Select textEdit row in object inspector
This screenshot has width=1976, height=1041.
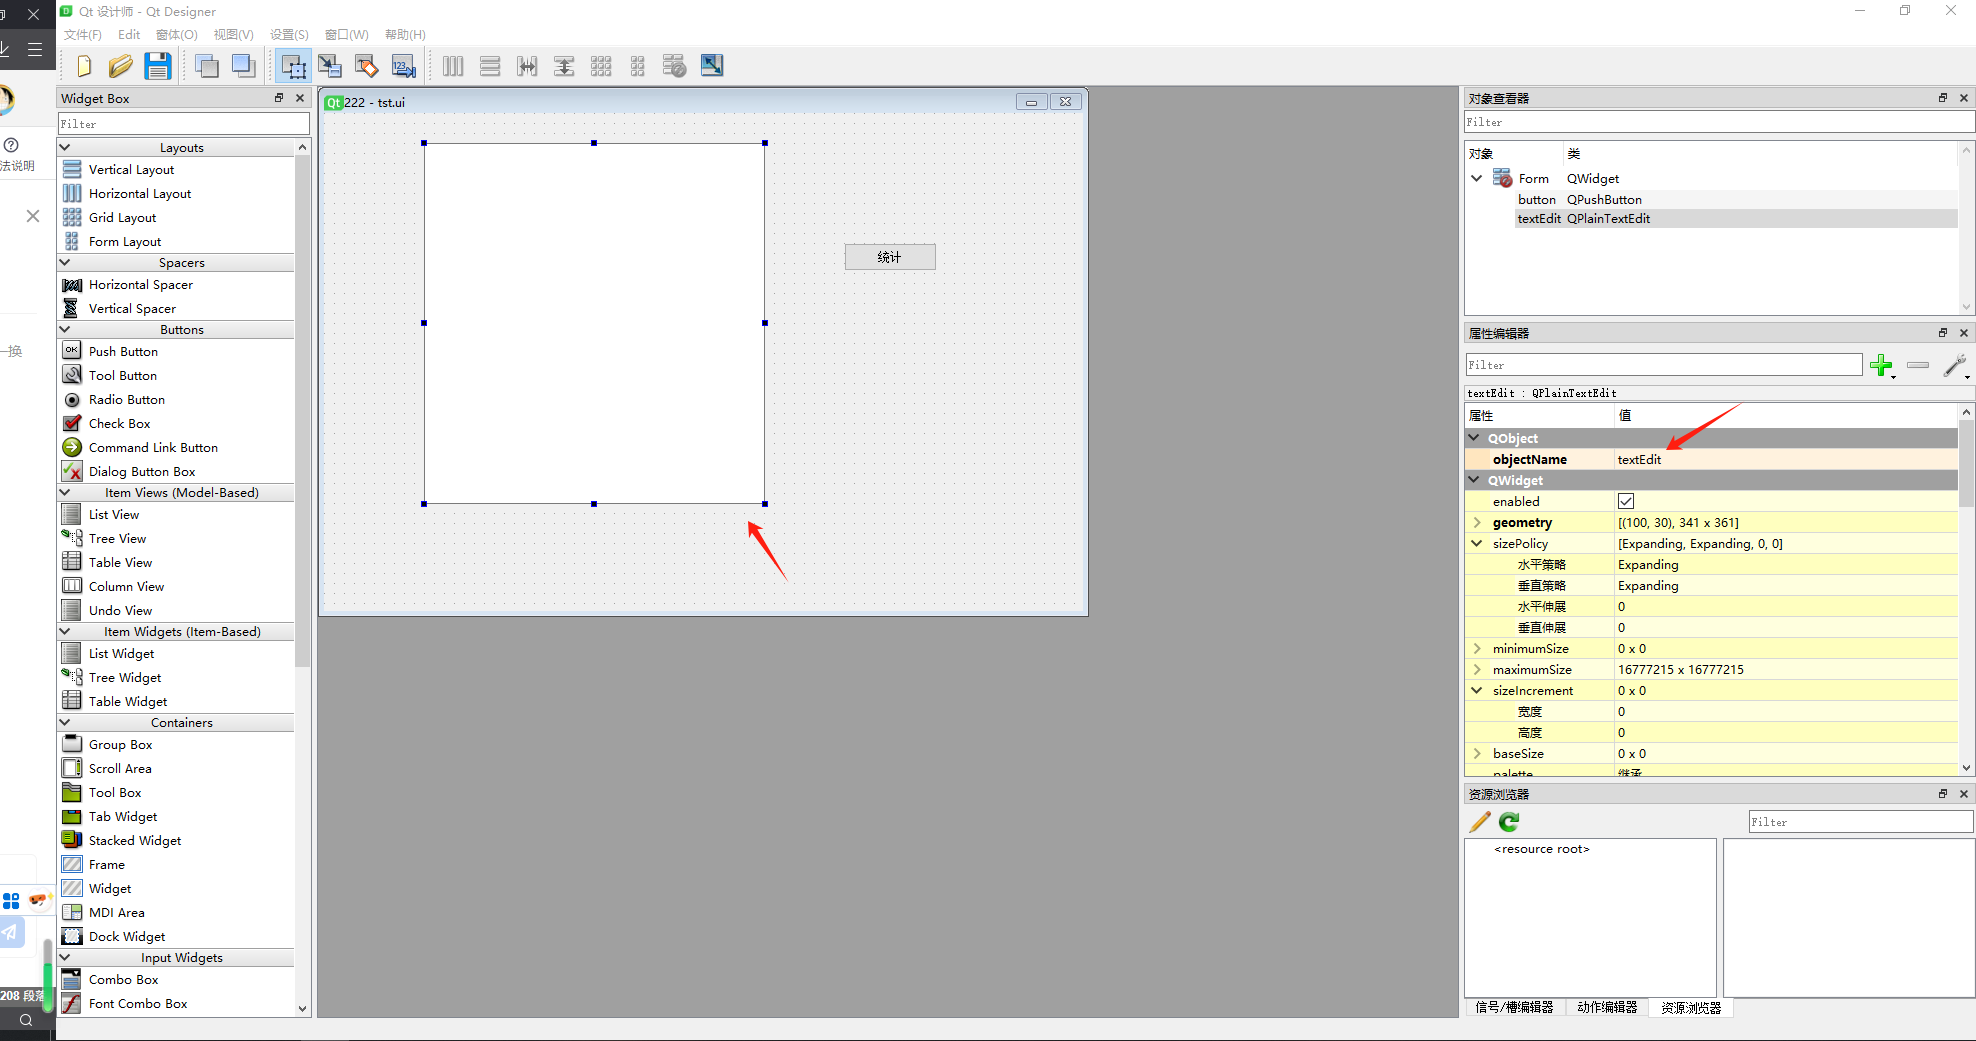[x=1736, y=218]
